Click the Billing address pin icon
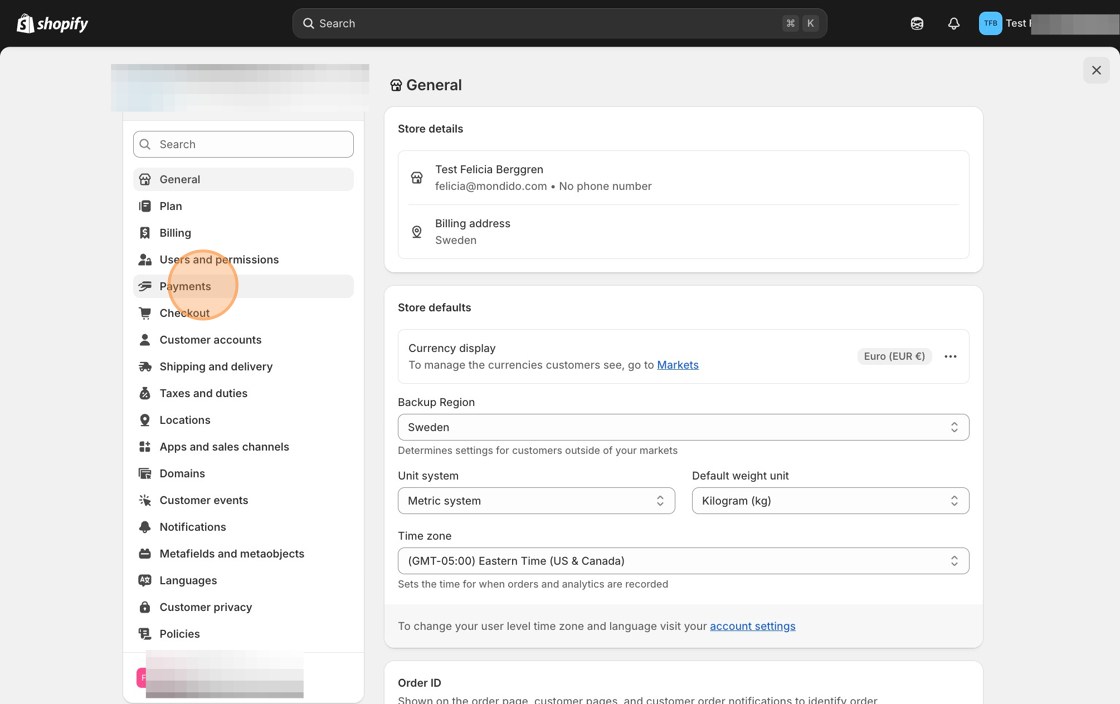 (417, 232)
